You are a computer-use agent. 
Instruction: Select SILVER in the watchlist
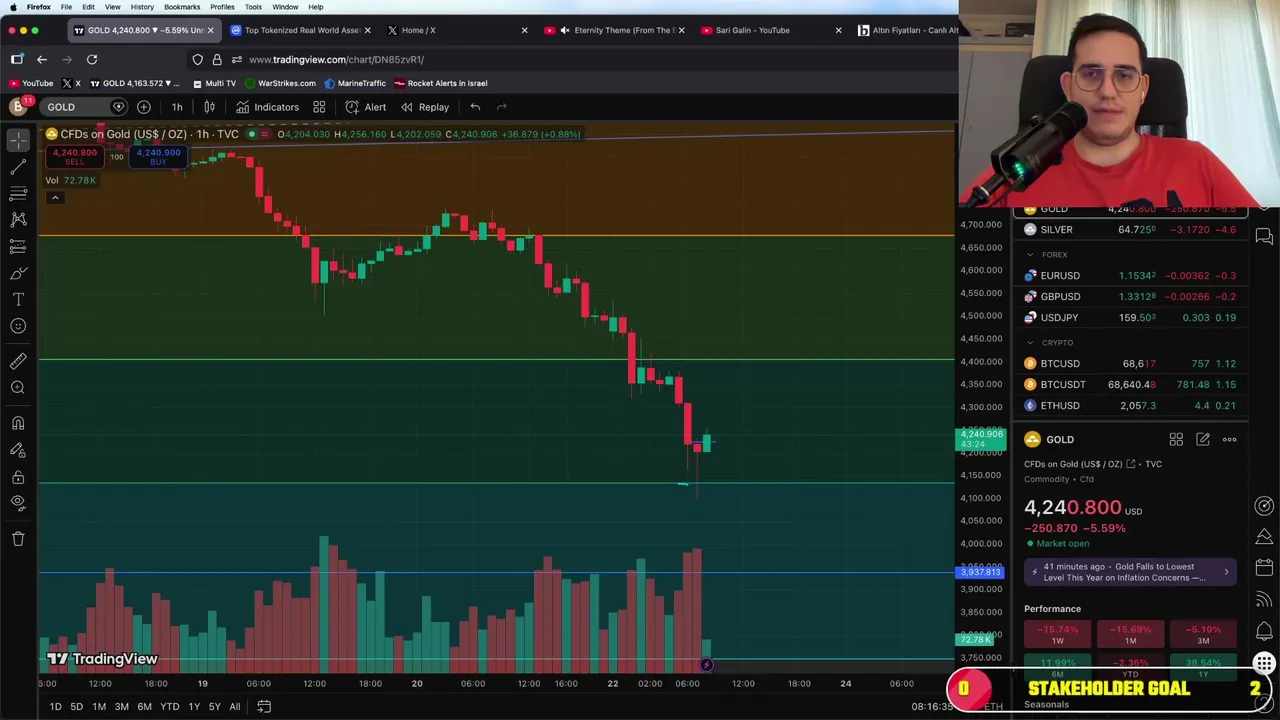1130,230
